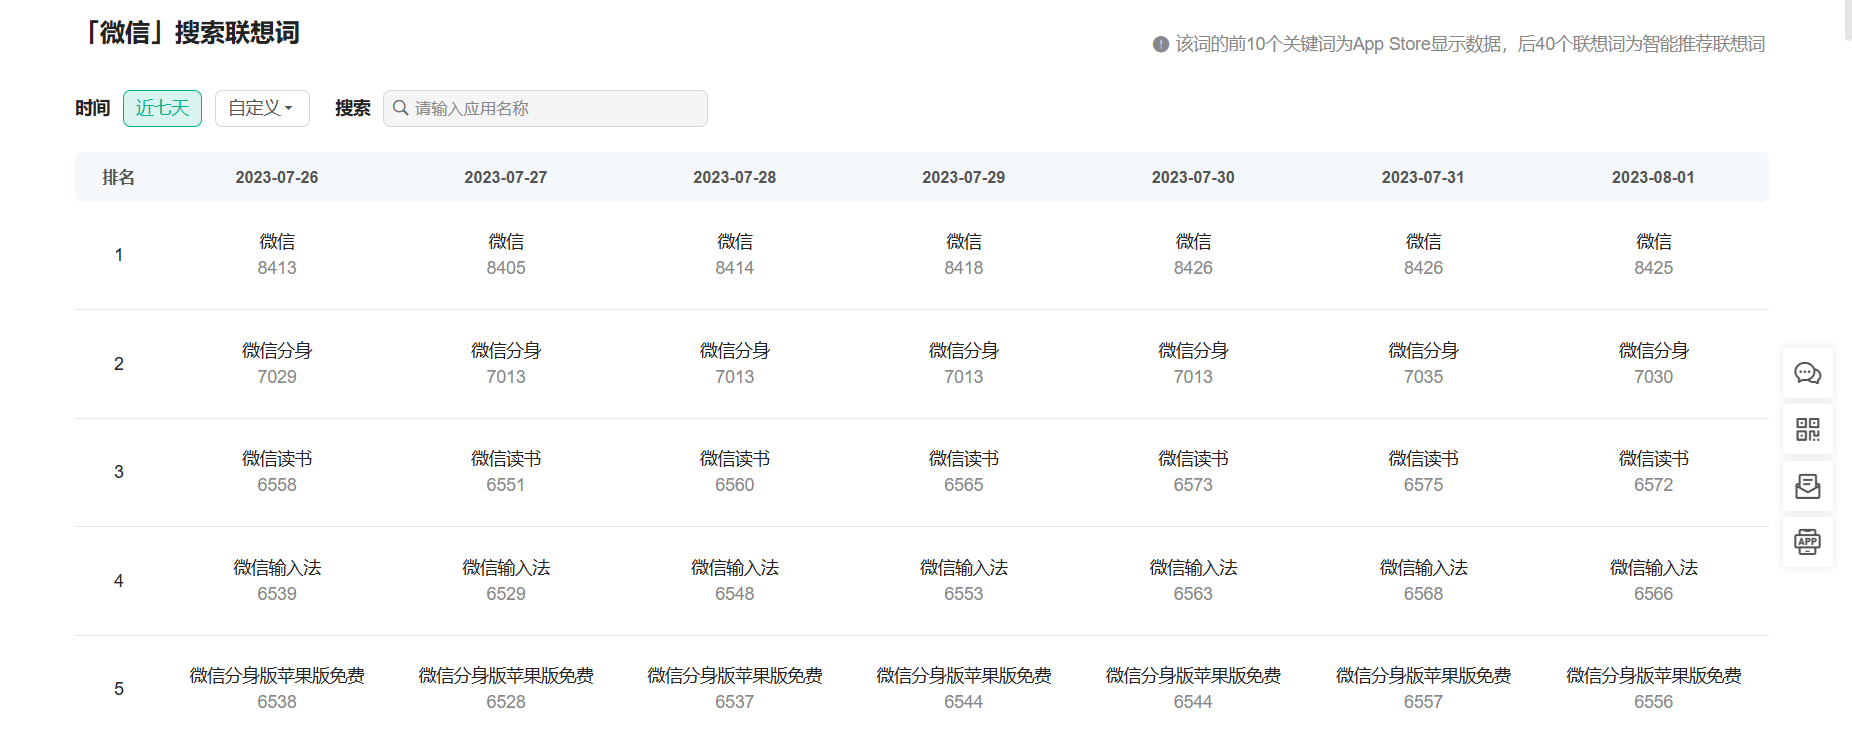Click the 2023-07-27 column header

click(x=506, y=177)
